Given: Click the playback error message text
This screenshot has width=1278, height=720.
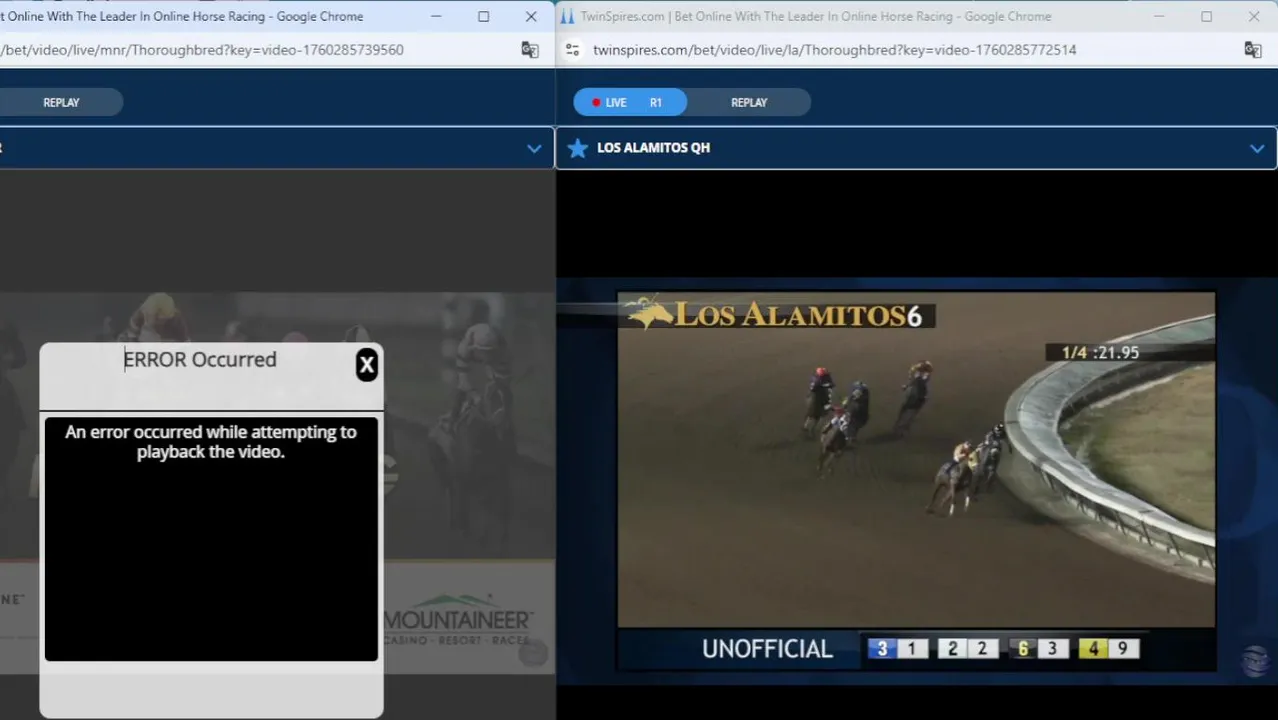Looking at the screenshot, I should 211,442.
